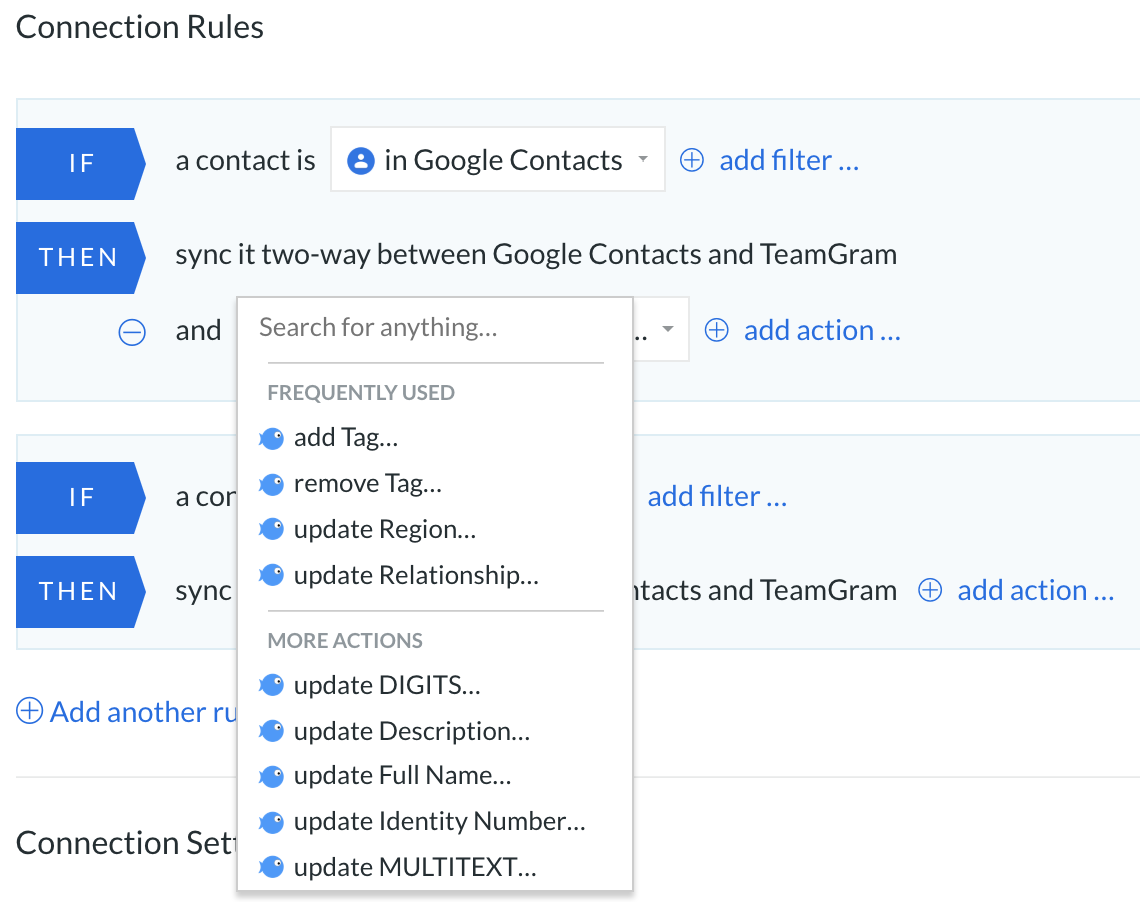Click TeamGram icon beside 'update Relationship...'
Viewport: 1140px width, 902px height.
pyautogui.click(x=271, y=575)
